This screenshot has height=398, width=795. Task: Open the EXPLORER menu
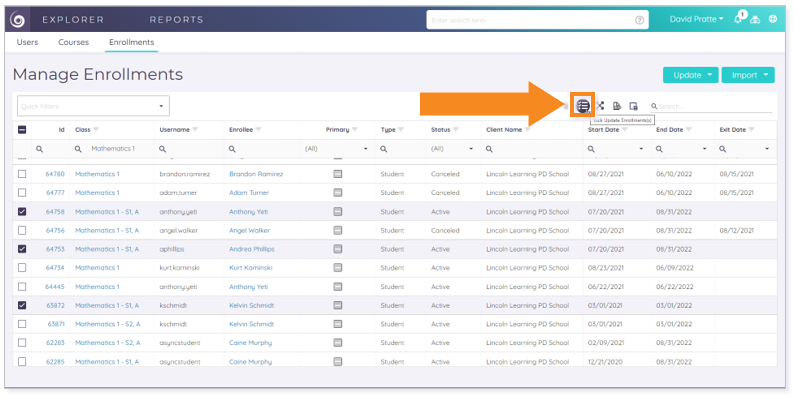pos(73,20)
